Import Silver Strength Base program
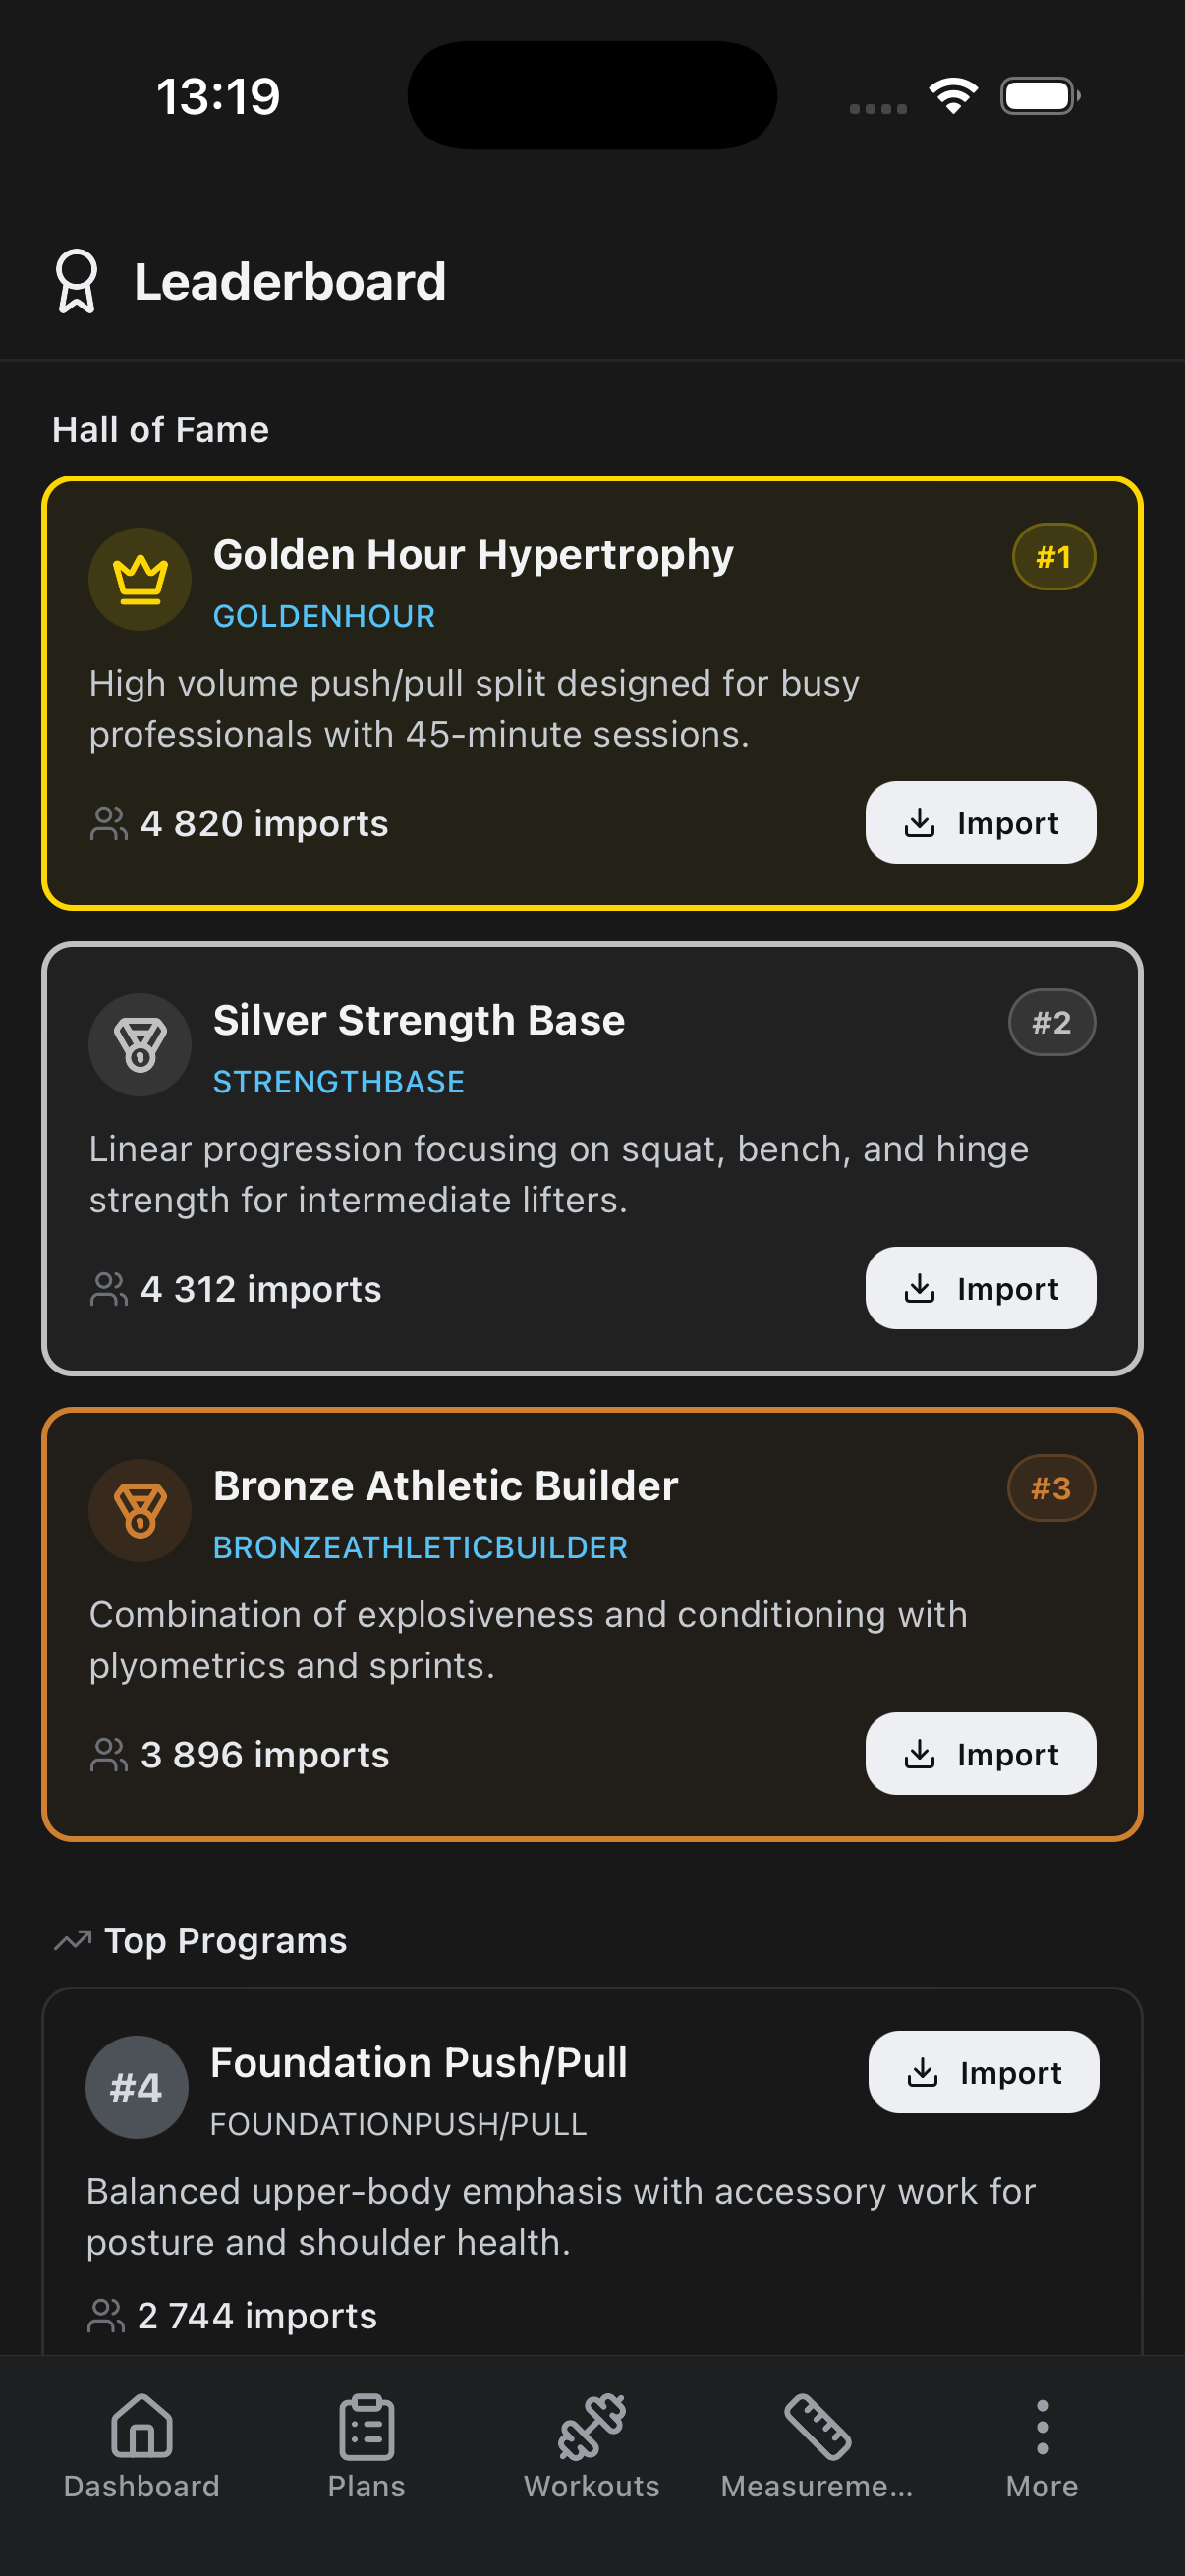1185x2576 pixels. coord(980,1288)
